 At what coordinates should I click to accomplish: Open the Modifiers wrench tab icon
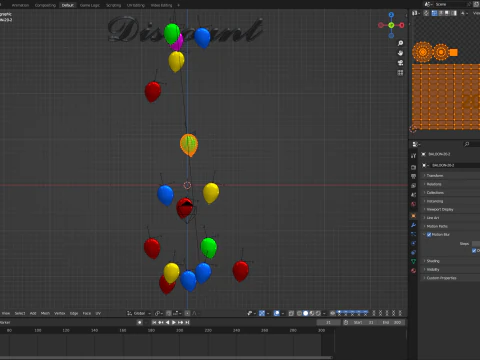point(414,225)
